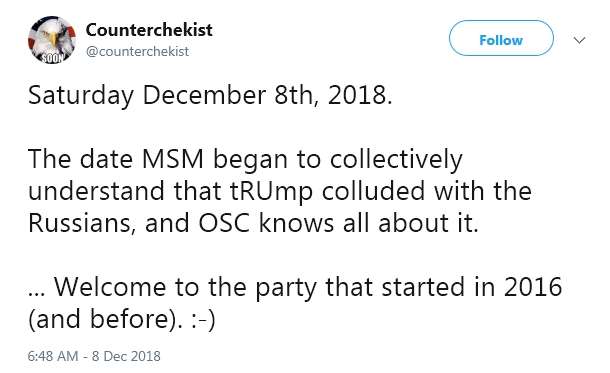The width and height of the screenshot is (610, 373).
Task: Expand the tweet options chevron
Action: (x=580, y=40)
